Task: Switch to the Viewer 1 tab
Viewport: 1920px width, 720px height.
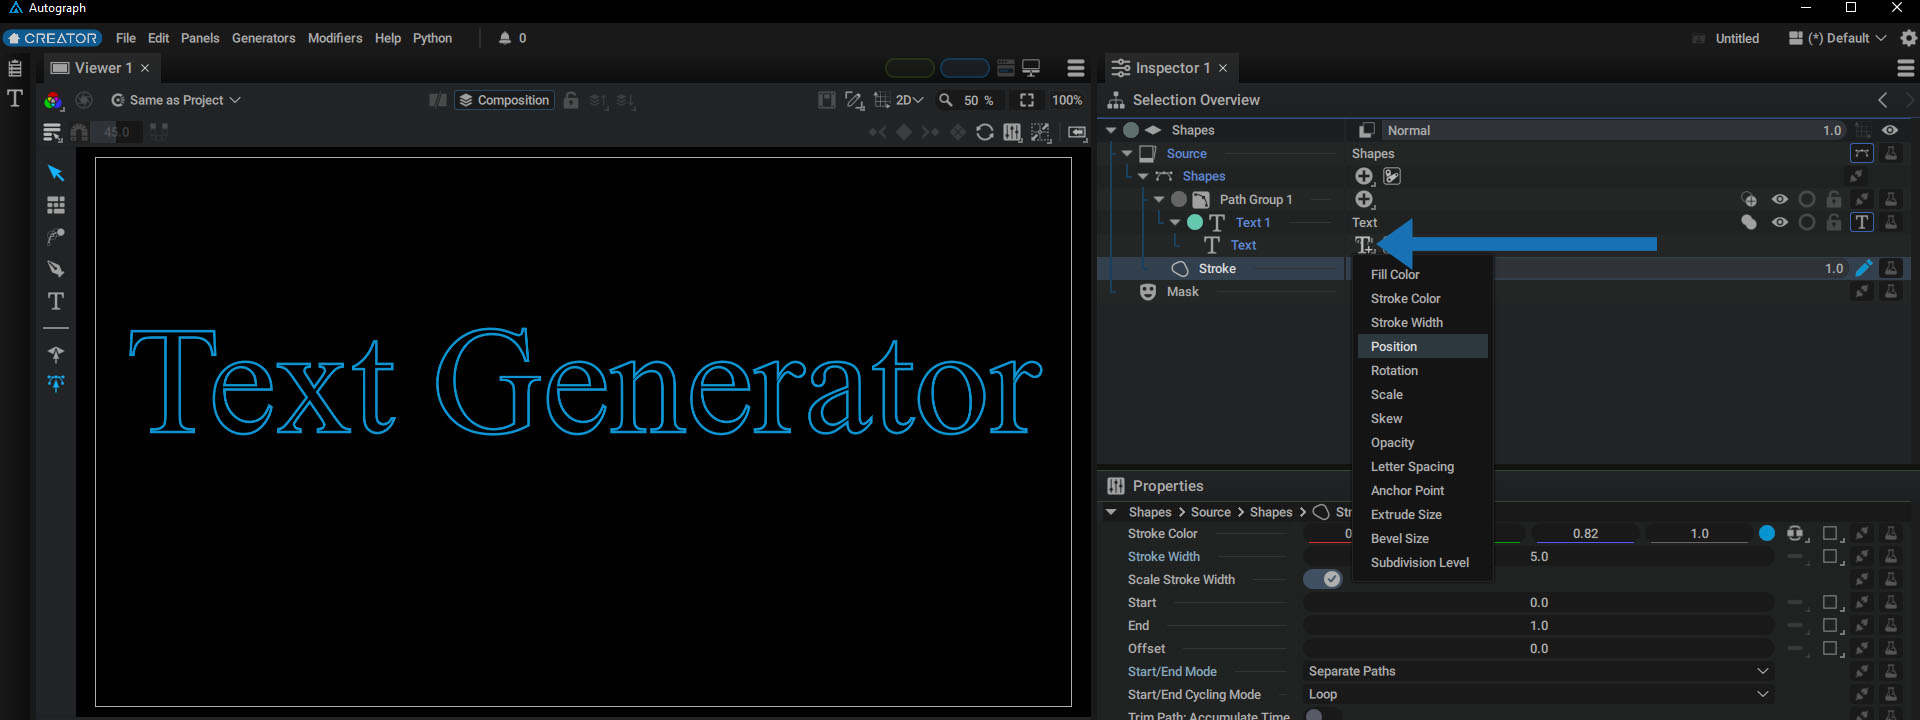Action: [100, 68]
